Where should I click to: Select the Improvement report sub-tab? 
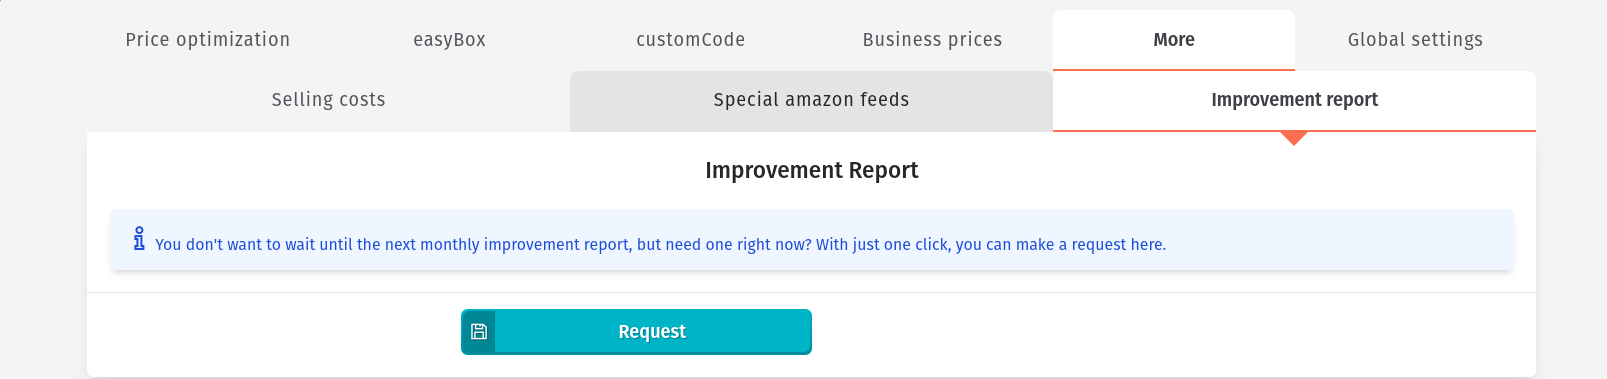tap(1294, 100)
